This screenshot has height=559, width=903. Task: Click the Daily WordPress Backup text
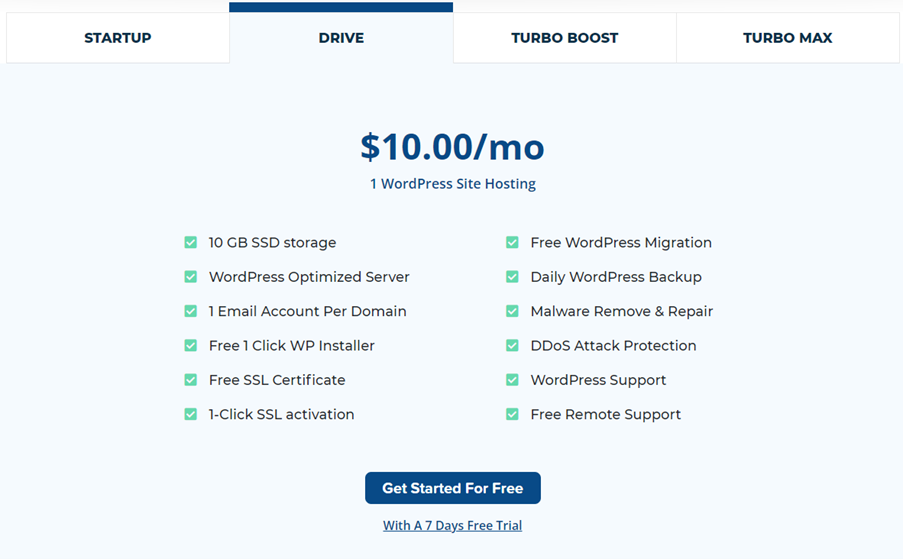(616, 277)
